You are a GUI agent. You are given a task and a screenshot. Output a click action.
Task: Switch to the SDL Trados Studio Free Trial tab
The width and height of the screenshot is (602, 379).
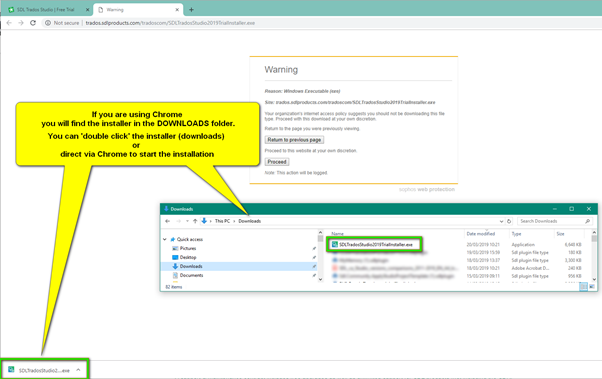(46, 10)
